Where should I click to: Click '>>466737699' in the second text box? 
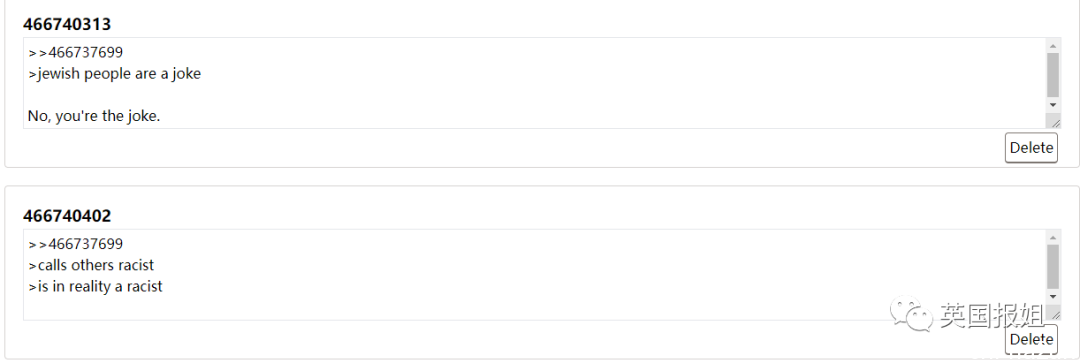76,244
